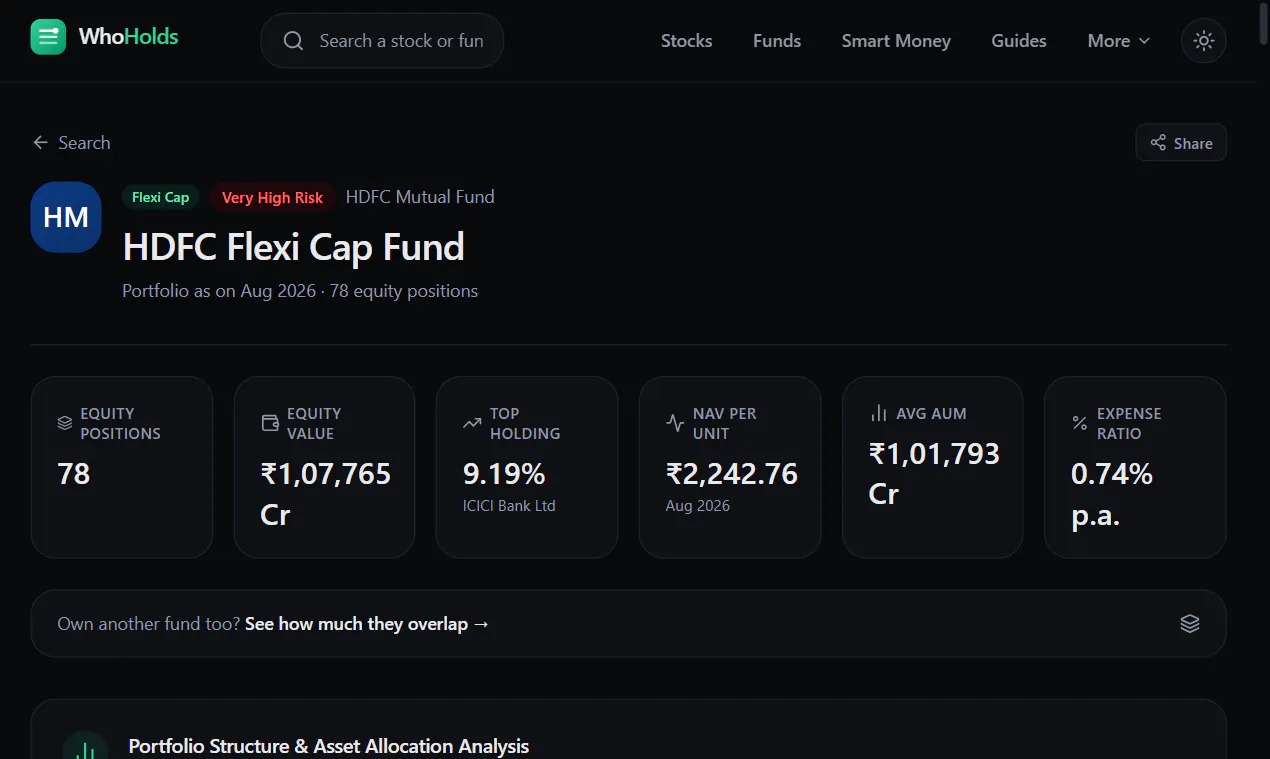The height and width of the screenshot is (759, 1270).
Task: Click the trend arrow icon on Top Holding
Action: (x=472, y=423)
